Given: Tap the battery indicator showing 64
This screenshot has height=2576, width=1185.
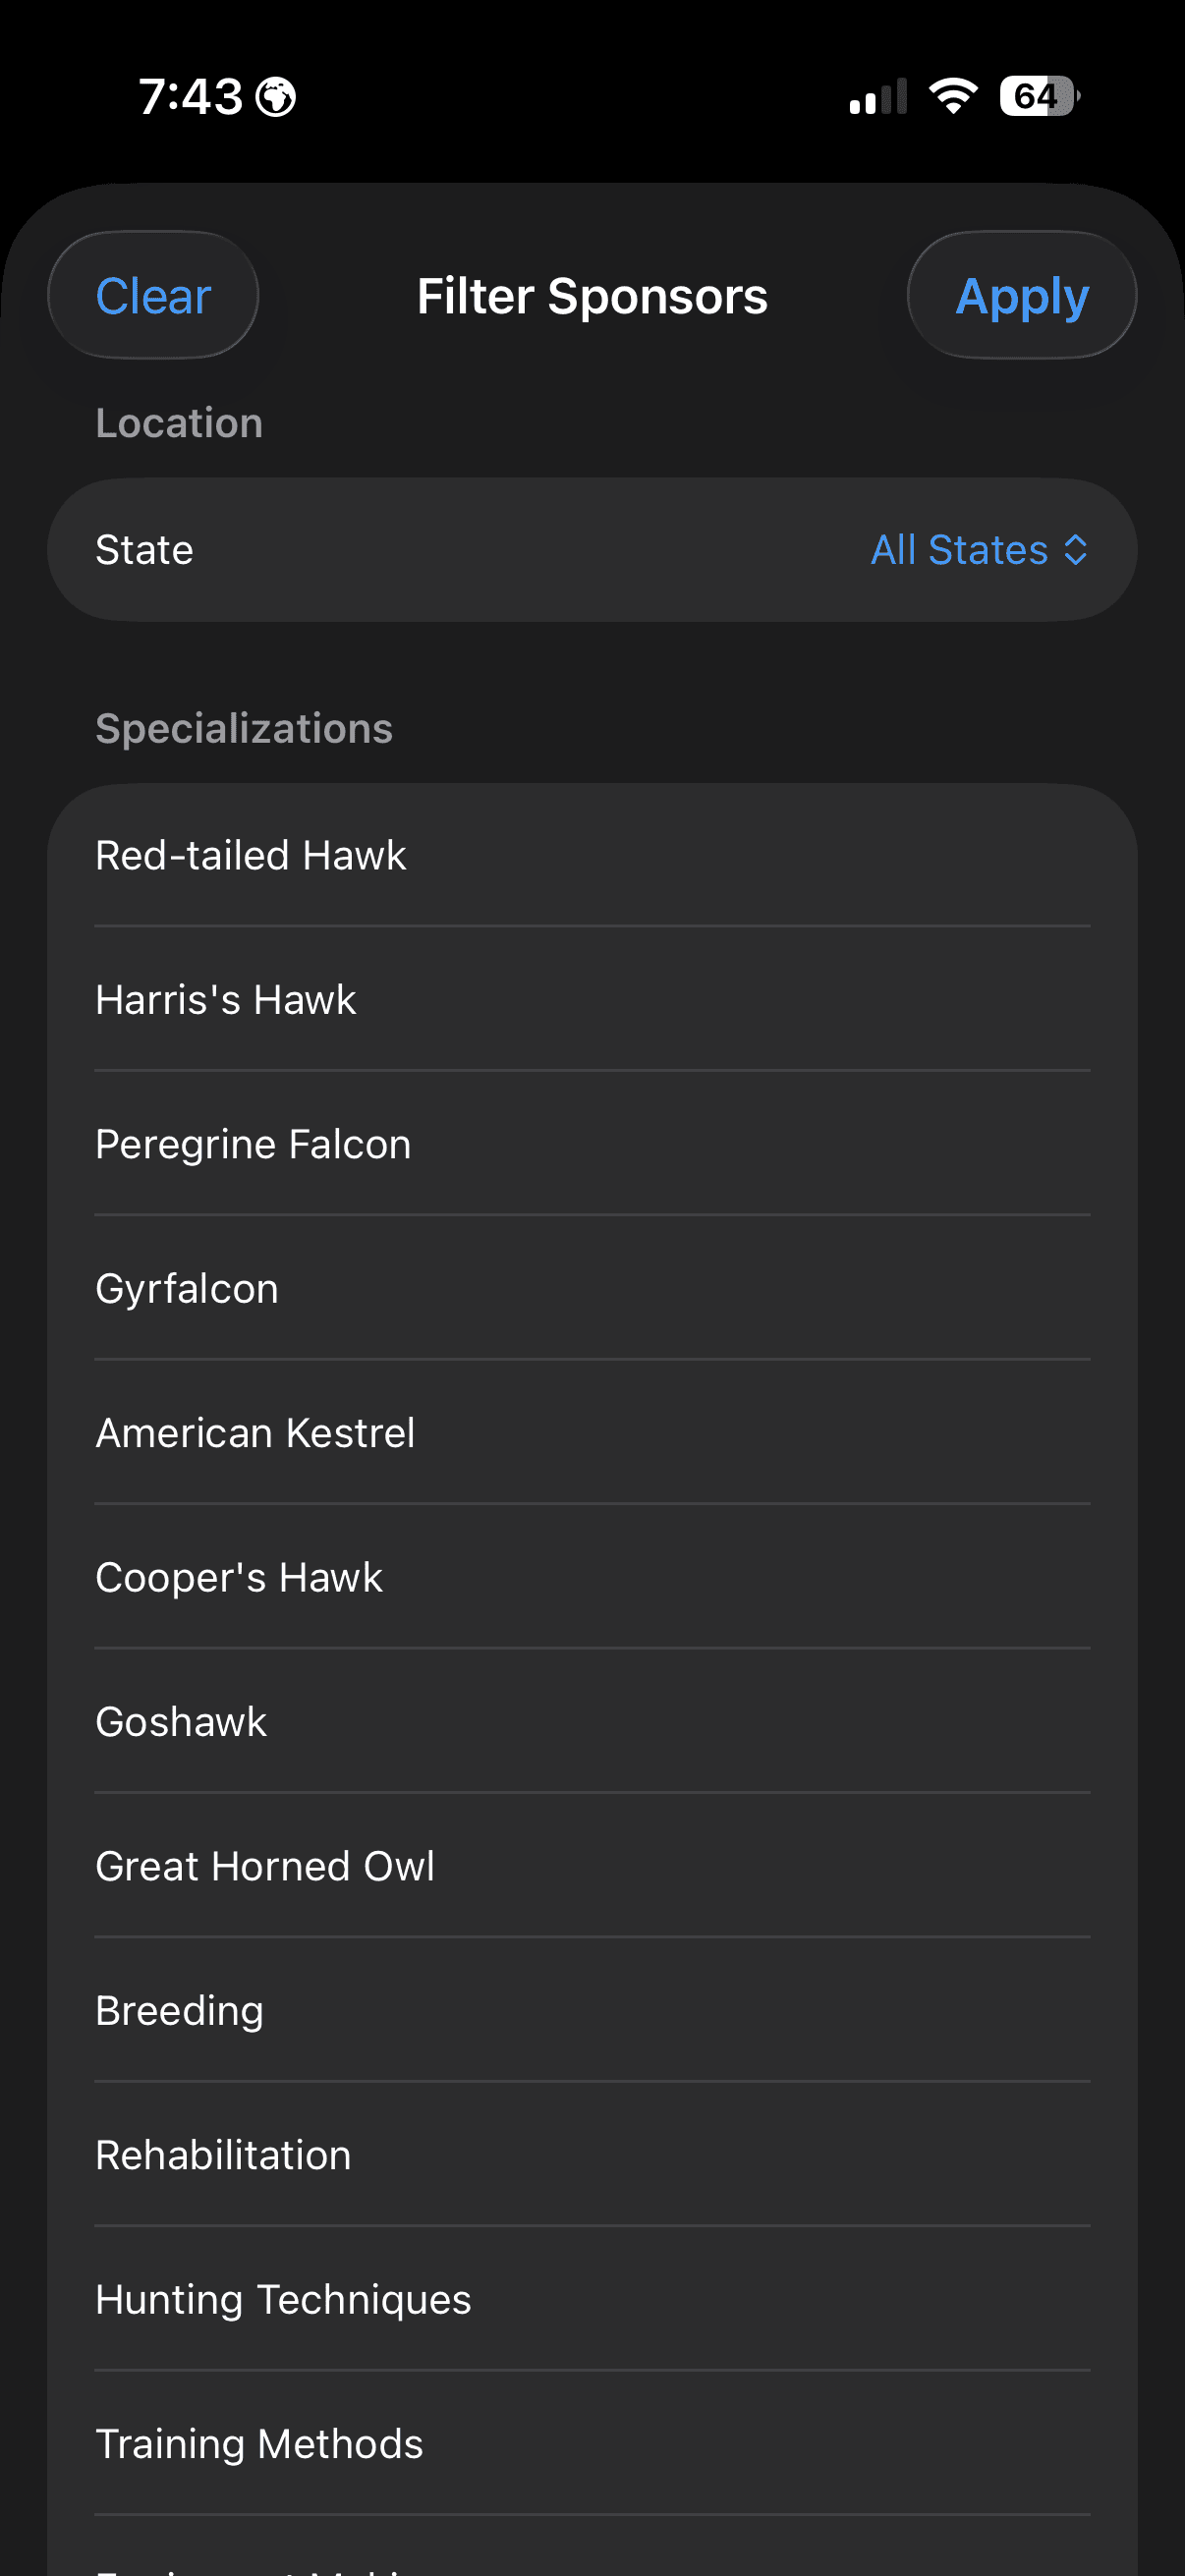Looking at the screenshot, I should [x=1035, y=95].
